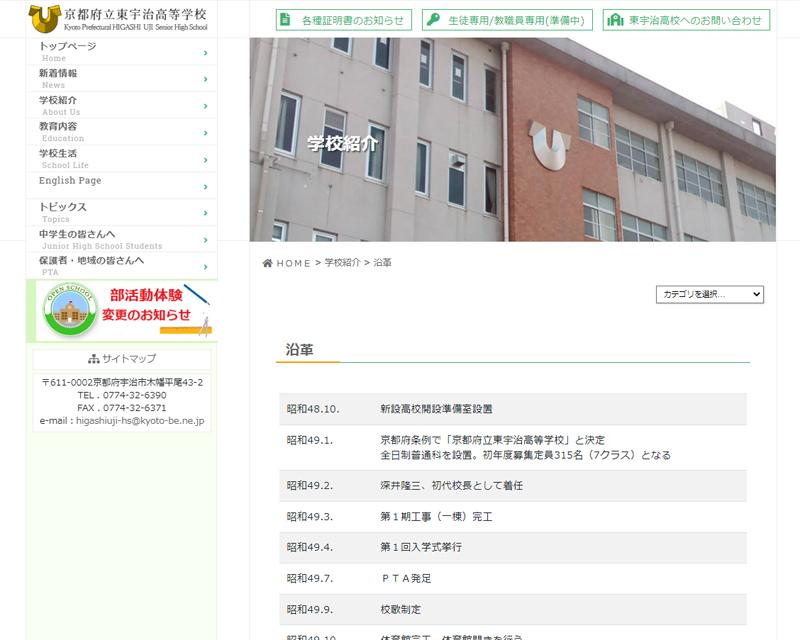Open 保護者・地域の皆さんへ PTA page
800x640 pixels.
click(120, 265)
